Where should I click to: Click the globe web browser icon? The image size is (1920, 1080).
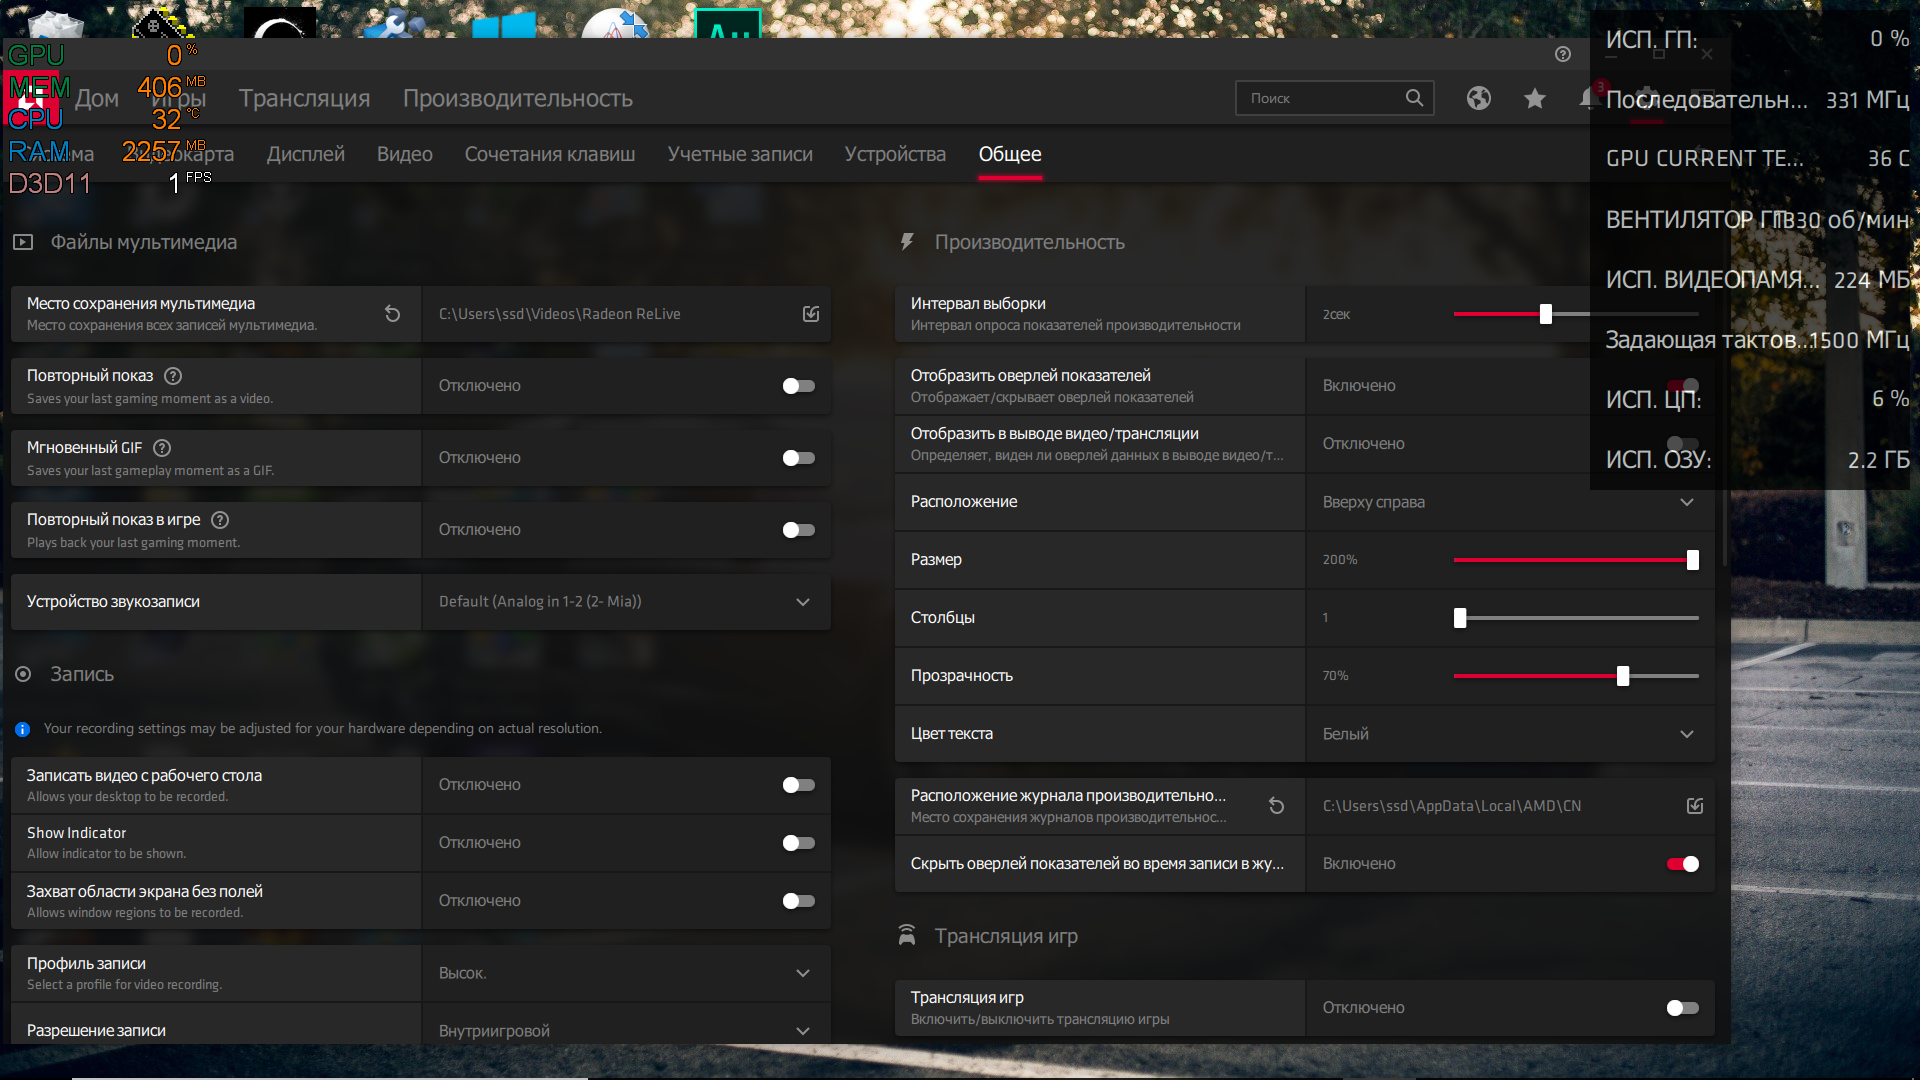1478,98
